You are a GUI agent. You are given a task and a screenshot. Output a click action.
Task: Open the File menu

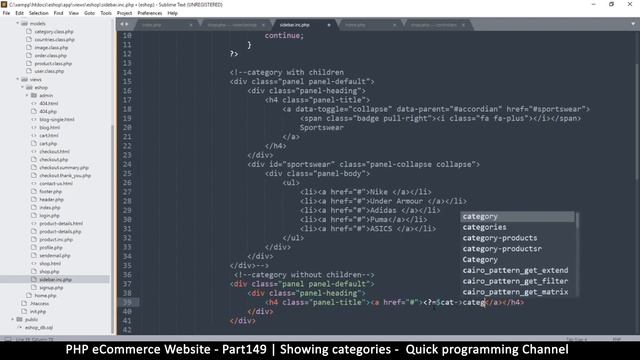tap(6, 13)
